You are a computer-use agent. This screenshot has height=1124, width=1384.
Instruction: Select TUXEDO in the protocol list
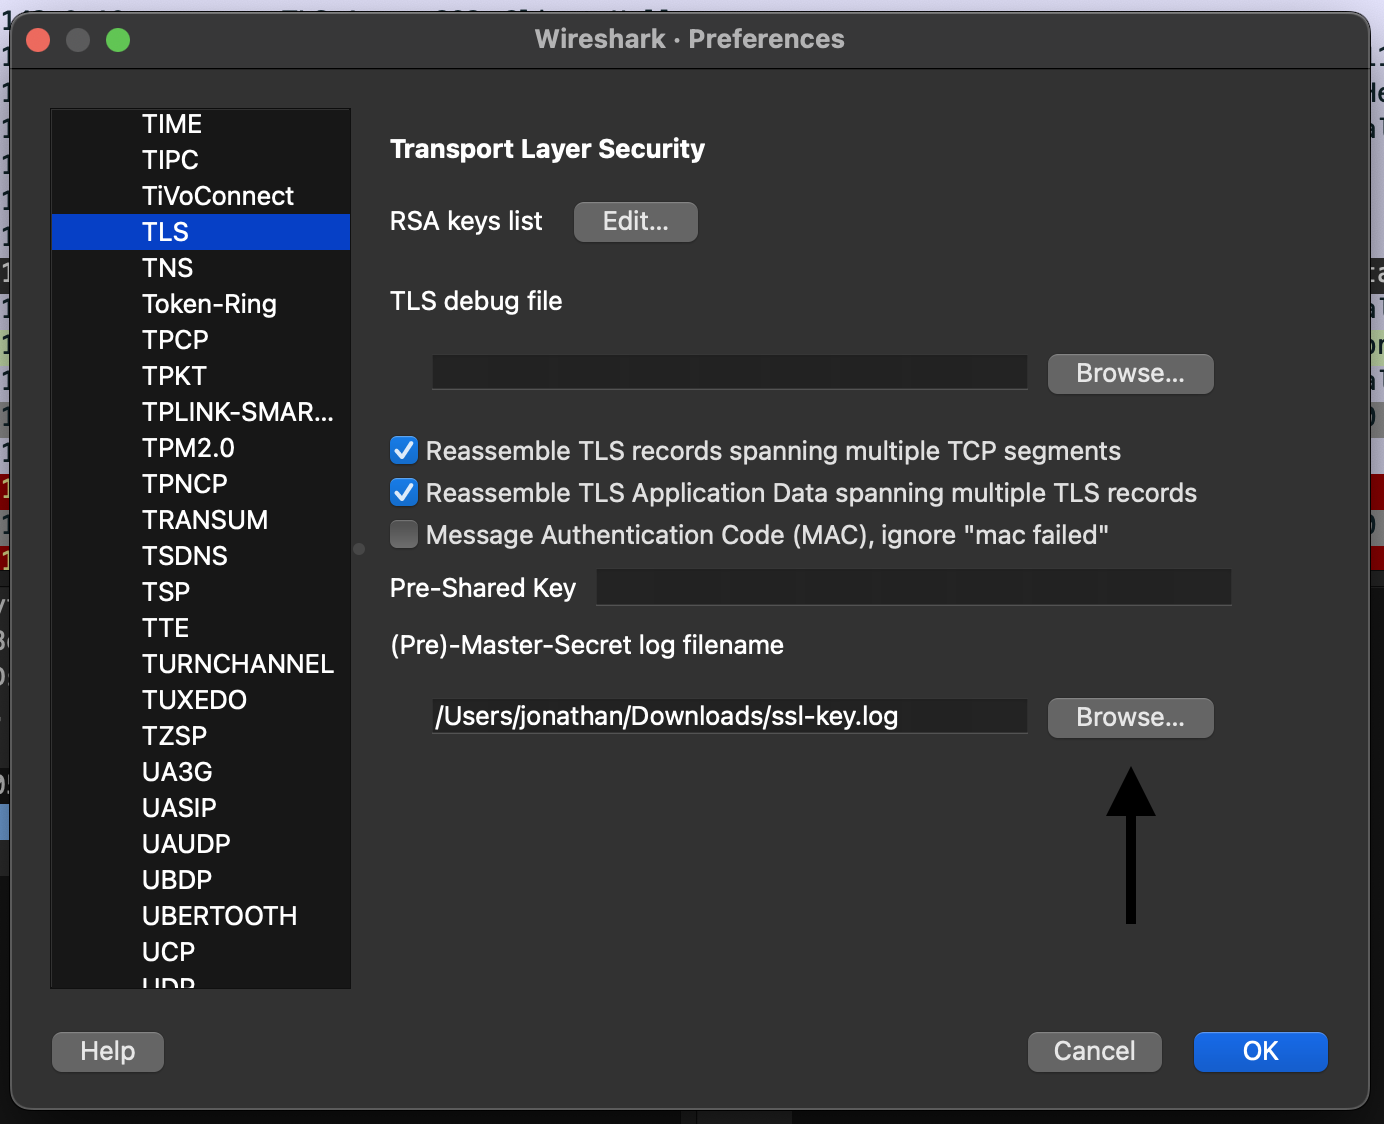[200, 700]
